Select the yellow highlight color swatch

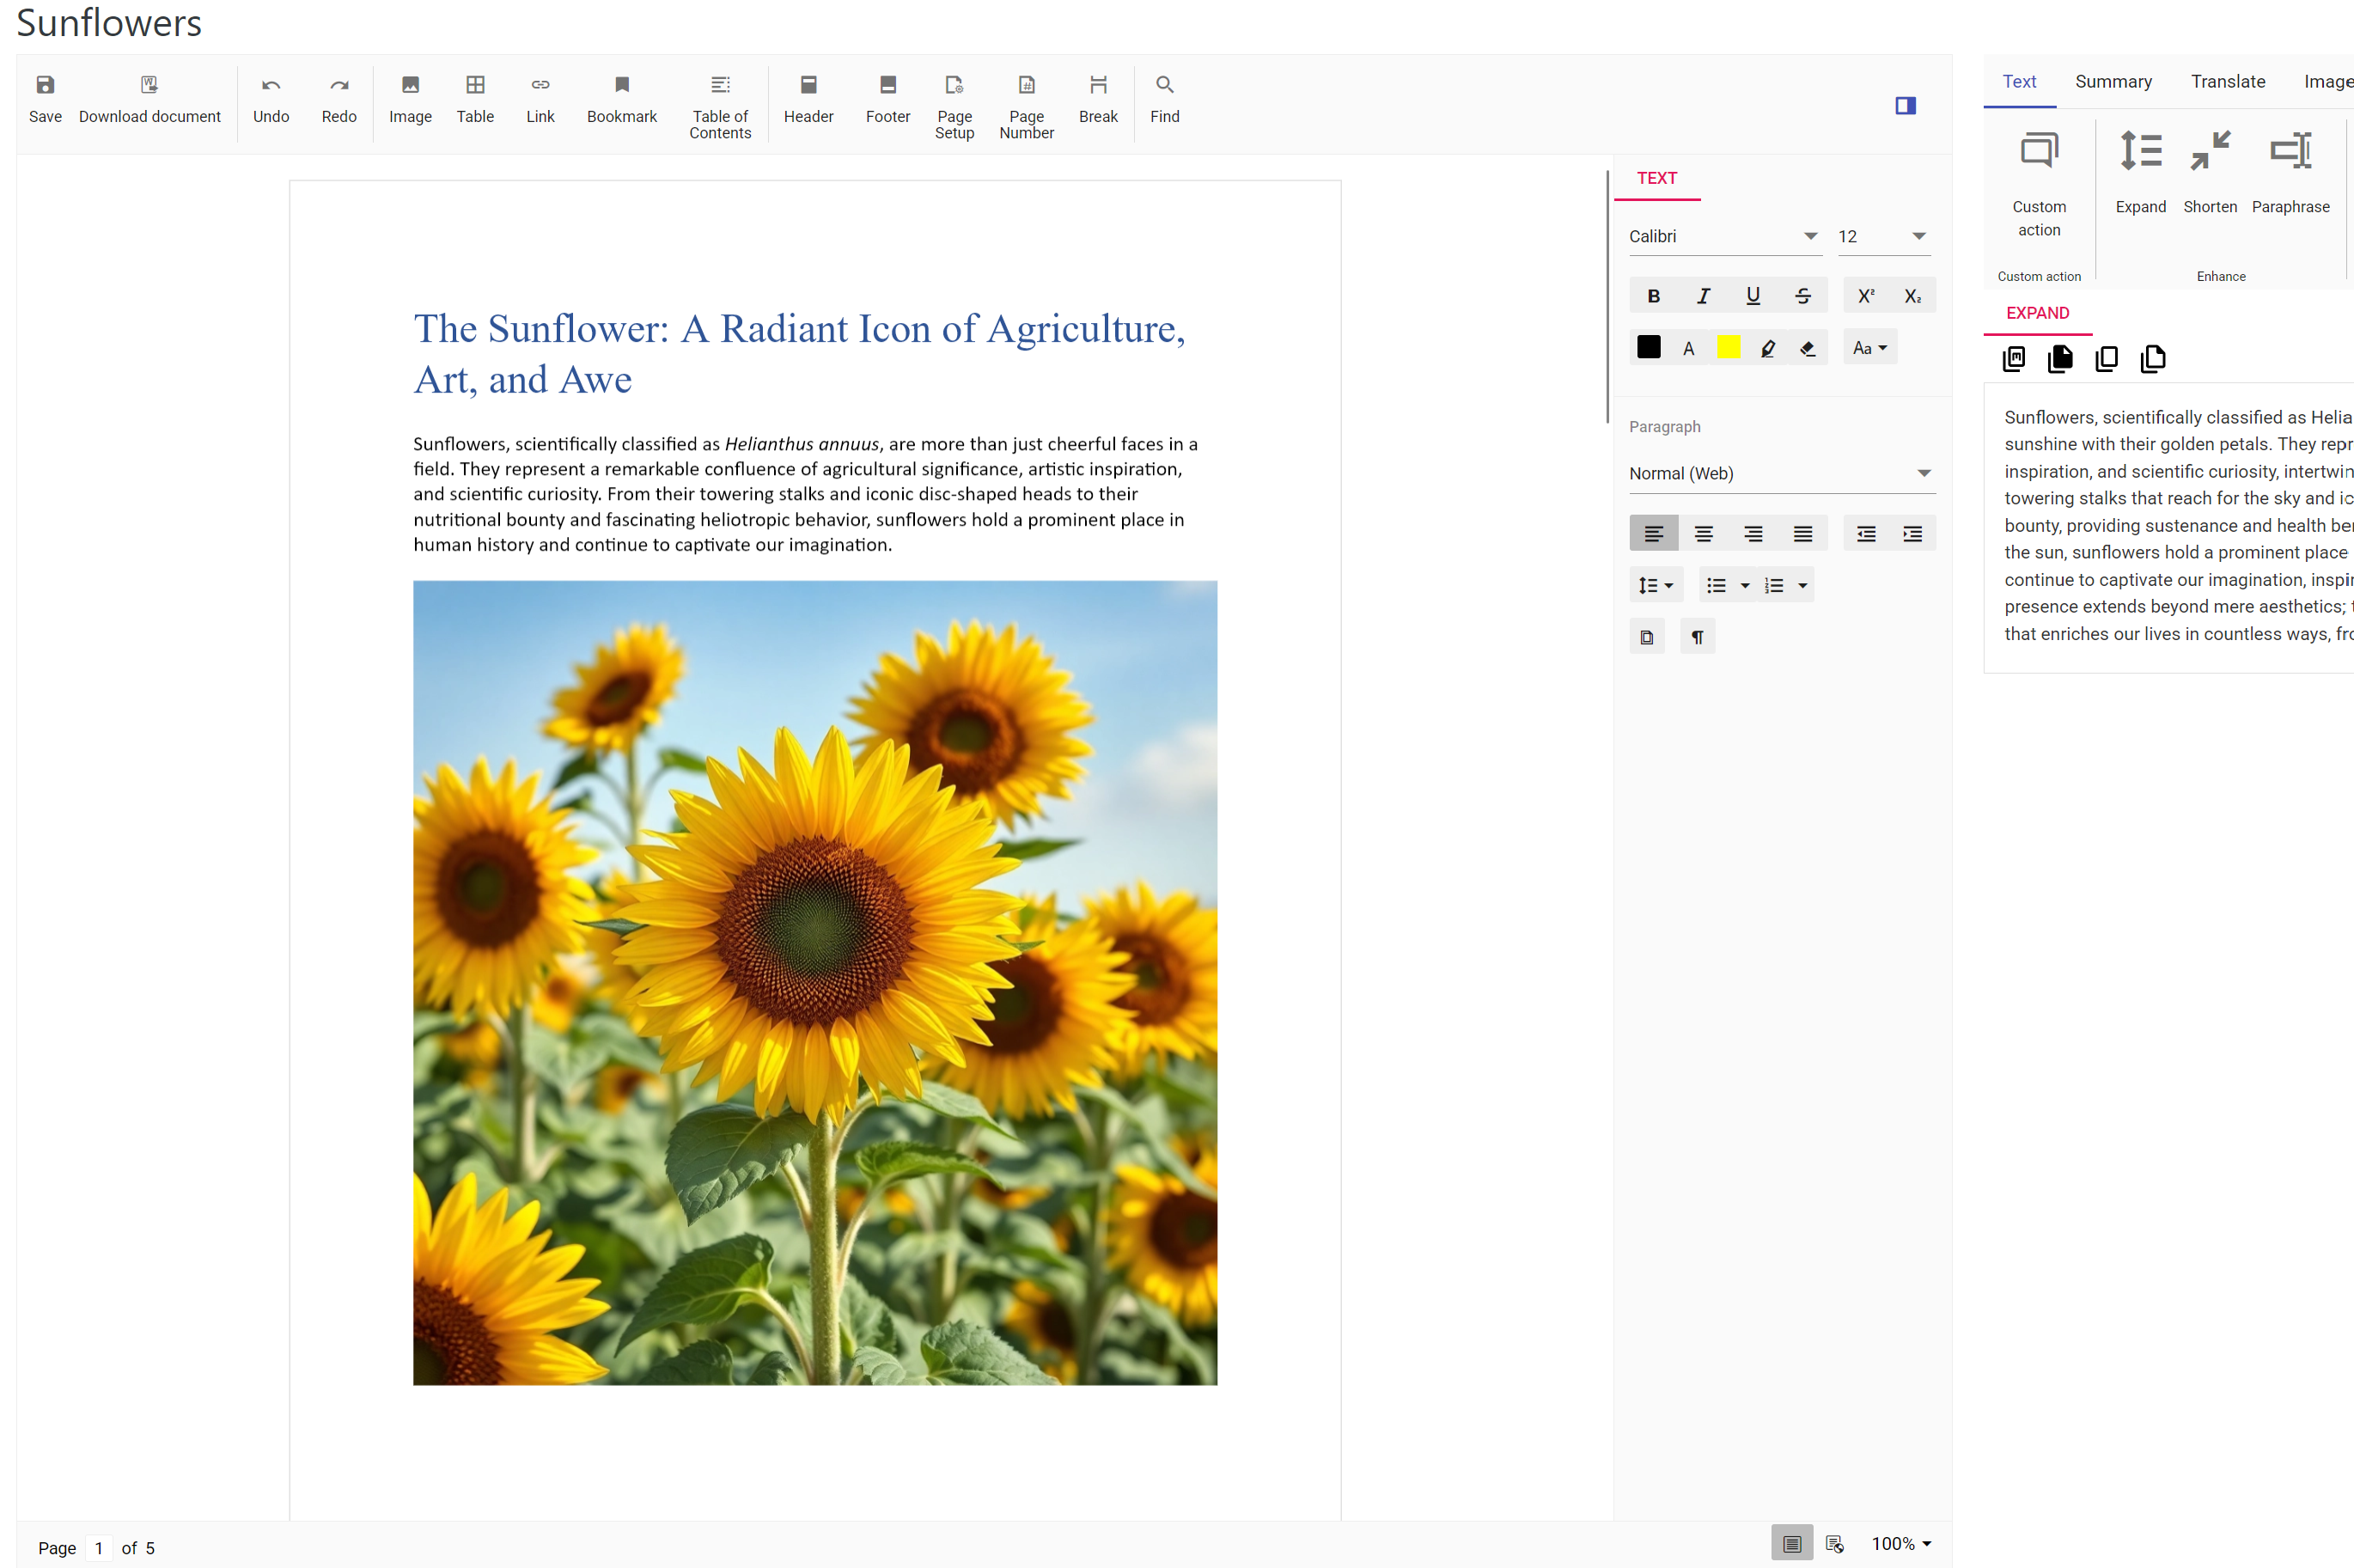click(1728, 347)
